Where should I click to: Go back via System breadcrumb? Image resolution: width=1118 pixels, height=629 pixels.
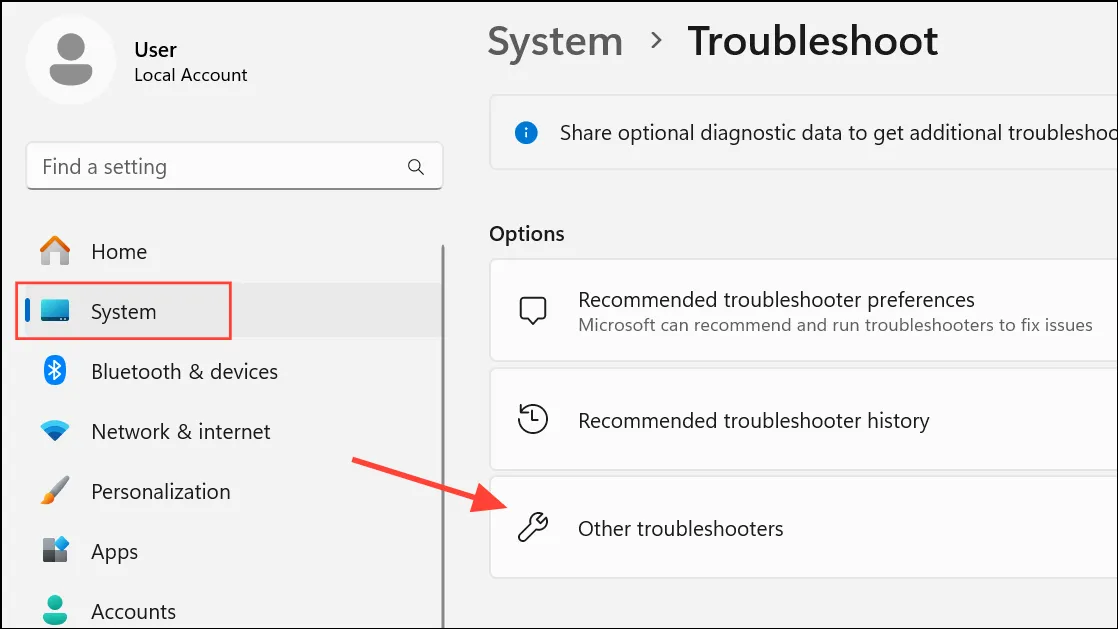point(555,41)
